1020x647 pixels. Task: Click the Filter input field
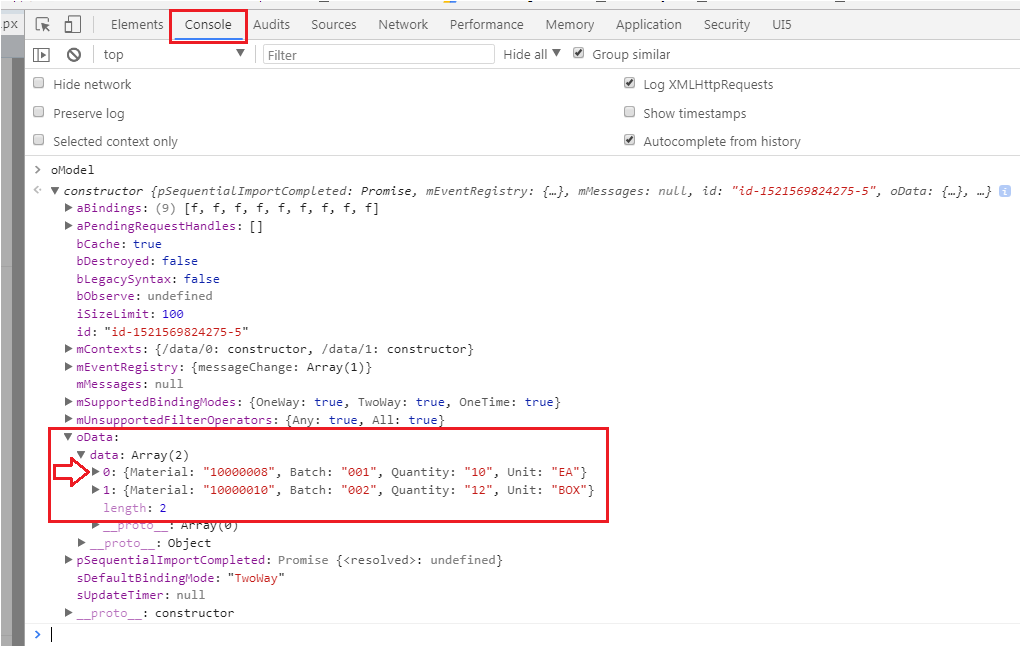click(379, 55)
